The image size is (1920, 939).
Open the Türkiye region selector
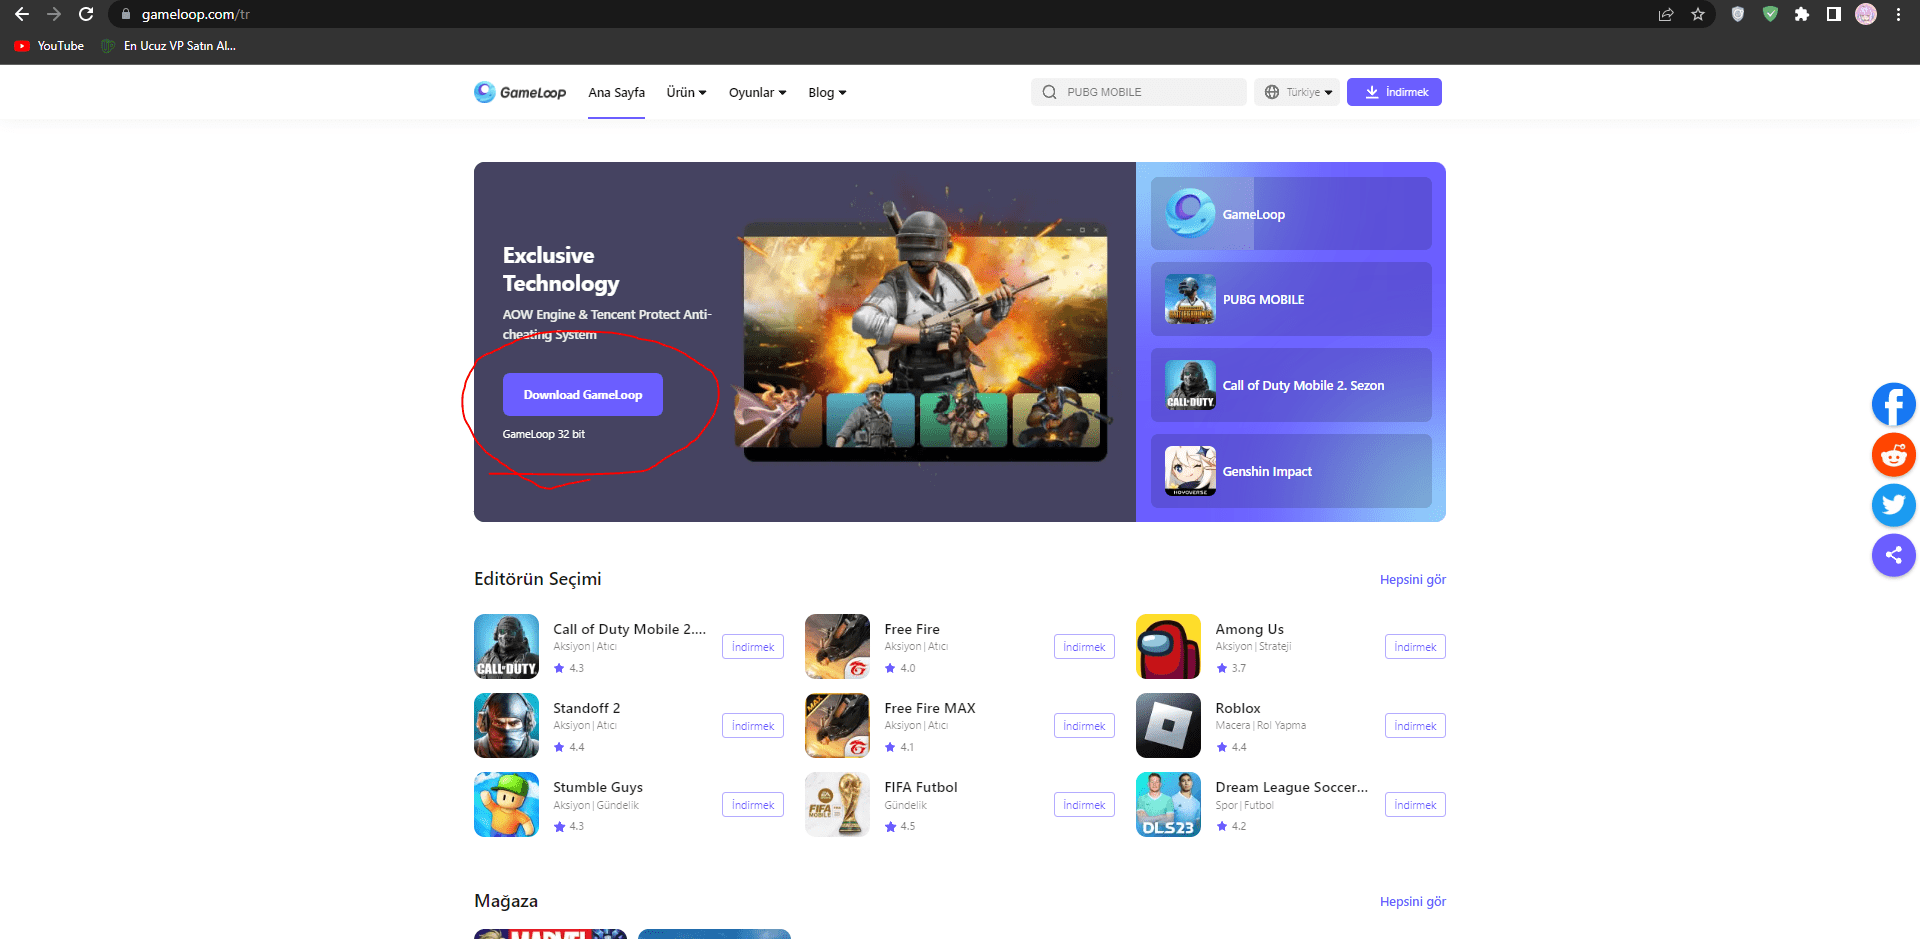(x=1297, y=92)
